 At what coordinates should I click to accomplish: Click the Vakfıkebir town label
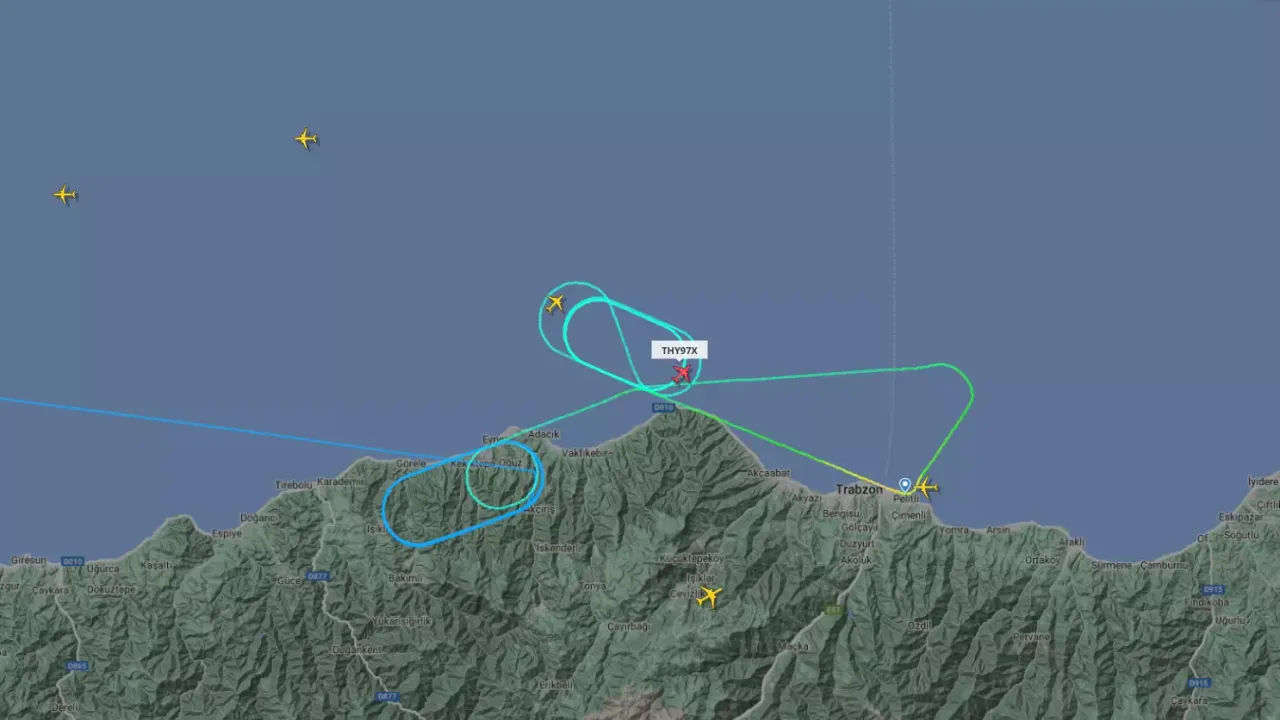pyautogui.click(x=586, y=452)
